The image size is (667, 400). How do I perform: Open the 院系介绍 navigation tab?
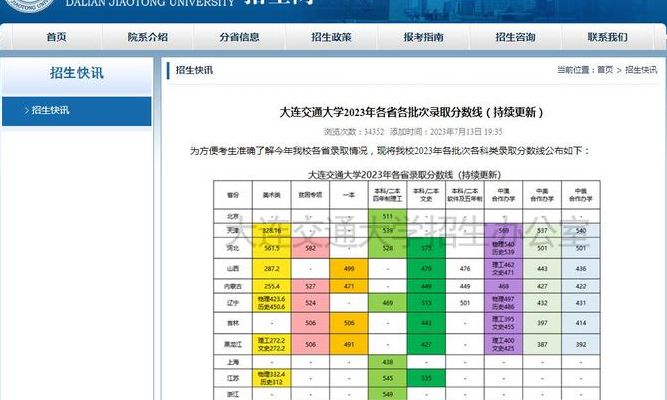tap(148, 37)
